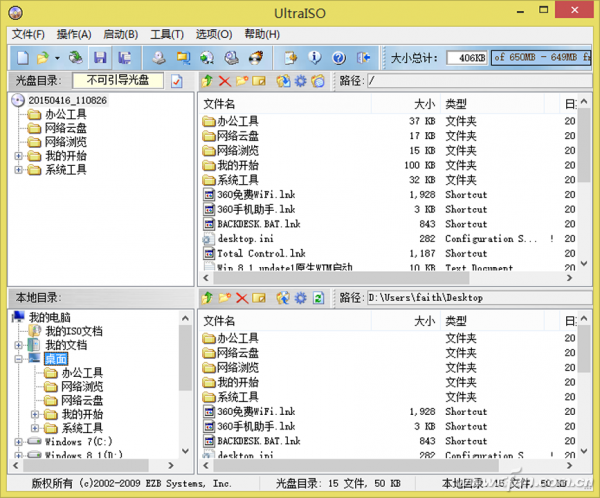Click the 类型 column header in local list
600x498 pixels.
pos(492,321)
